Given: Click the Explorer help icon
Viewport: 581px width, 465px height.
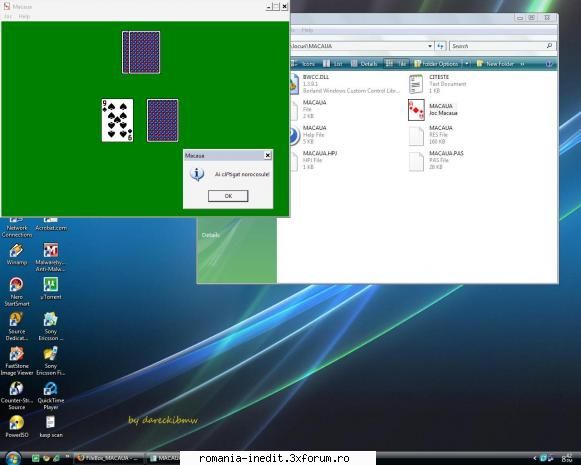Looking at the screenshot, I should (x=549, y=64).
